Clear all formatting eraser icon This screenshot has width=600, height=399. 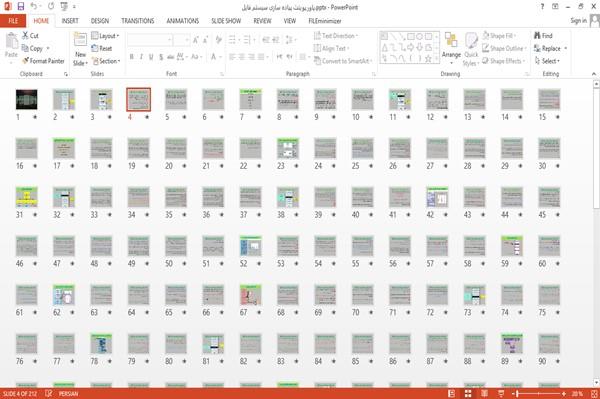tap(219, 40)
